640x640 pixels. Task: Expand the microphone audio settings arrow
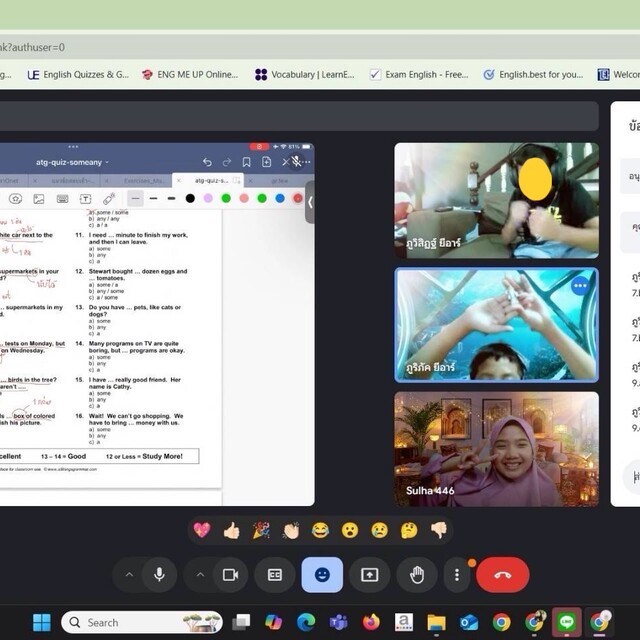click(x=128, y=575)
